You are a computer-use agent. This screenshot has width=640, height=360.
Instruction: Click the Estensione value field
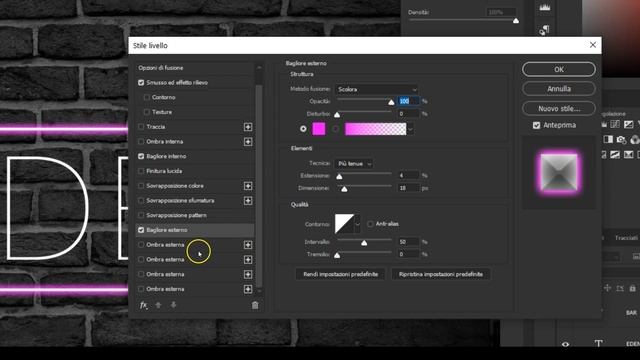click(409, 176)
